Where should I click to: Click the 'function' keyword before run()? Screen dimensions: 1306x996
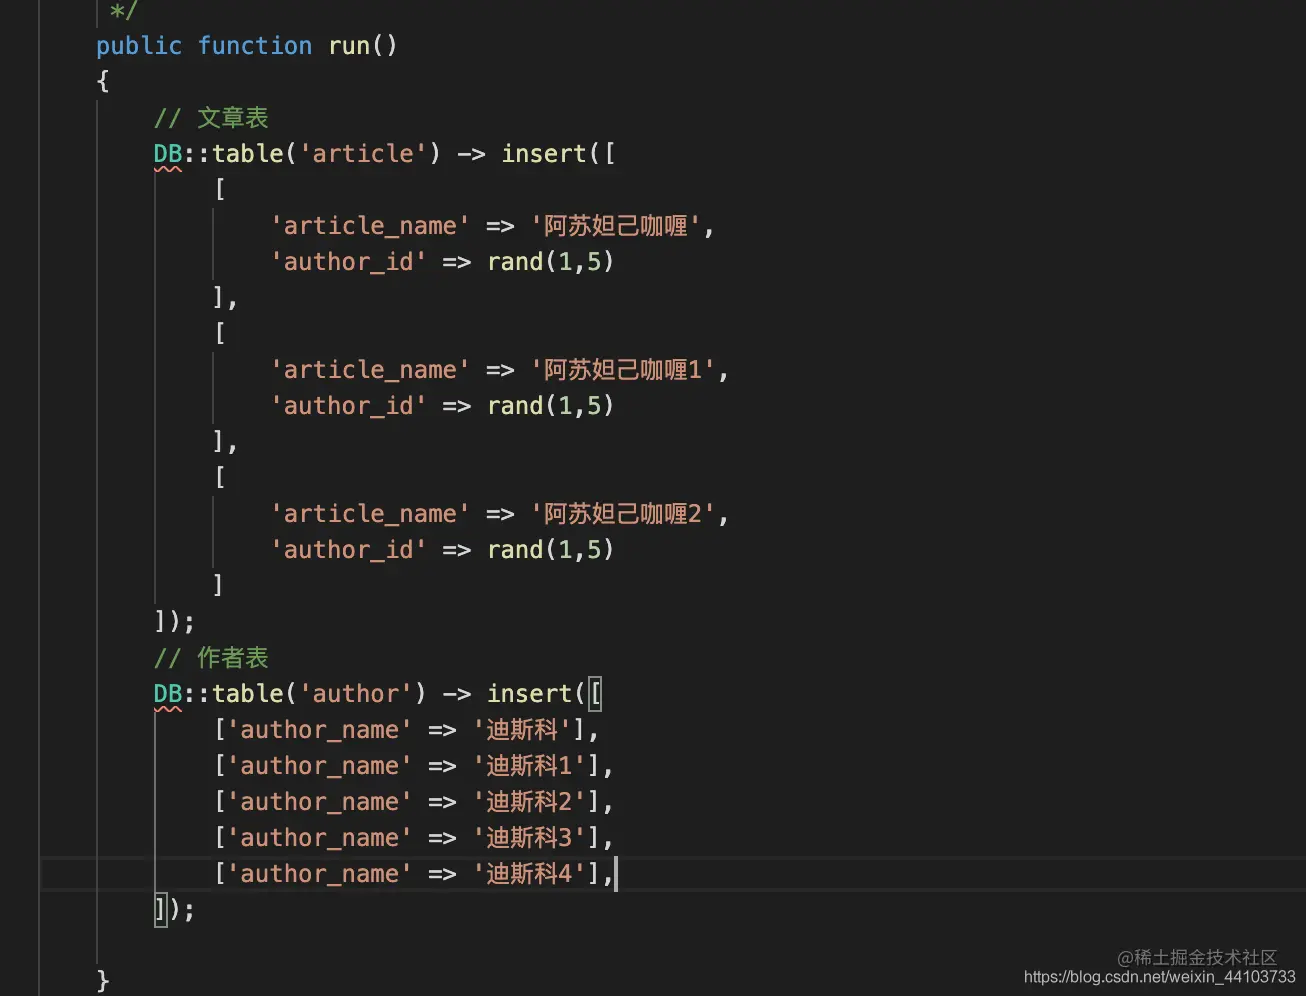(255, 46)
